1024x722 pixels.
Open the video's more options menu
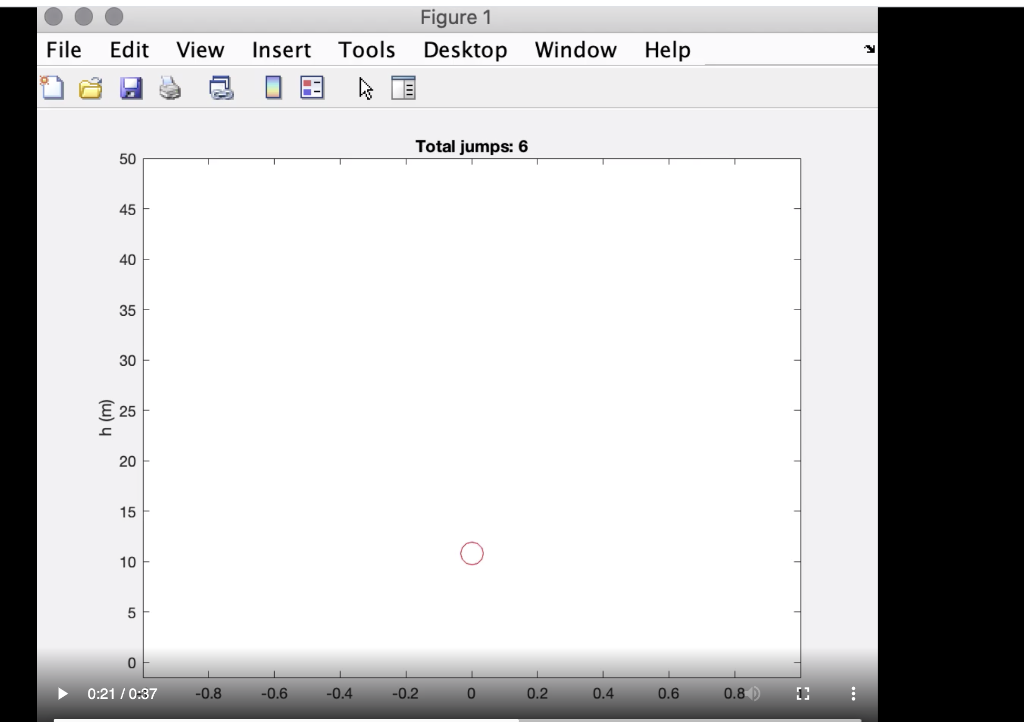[853, 693]
